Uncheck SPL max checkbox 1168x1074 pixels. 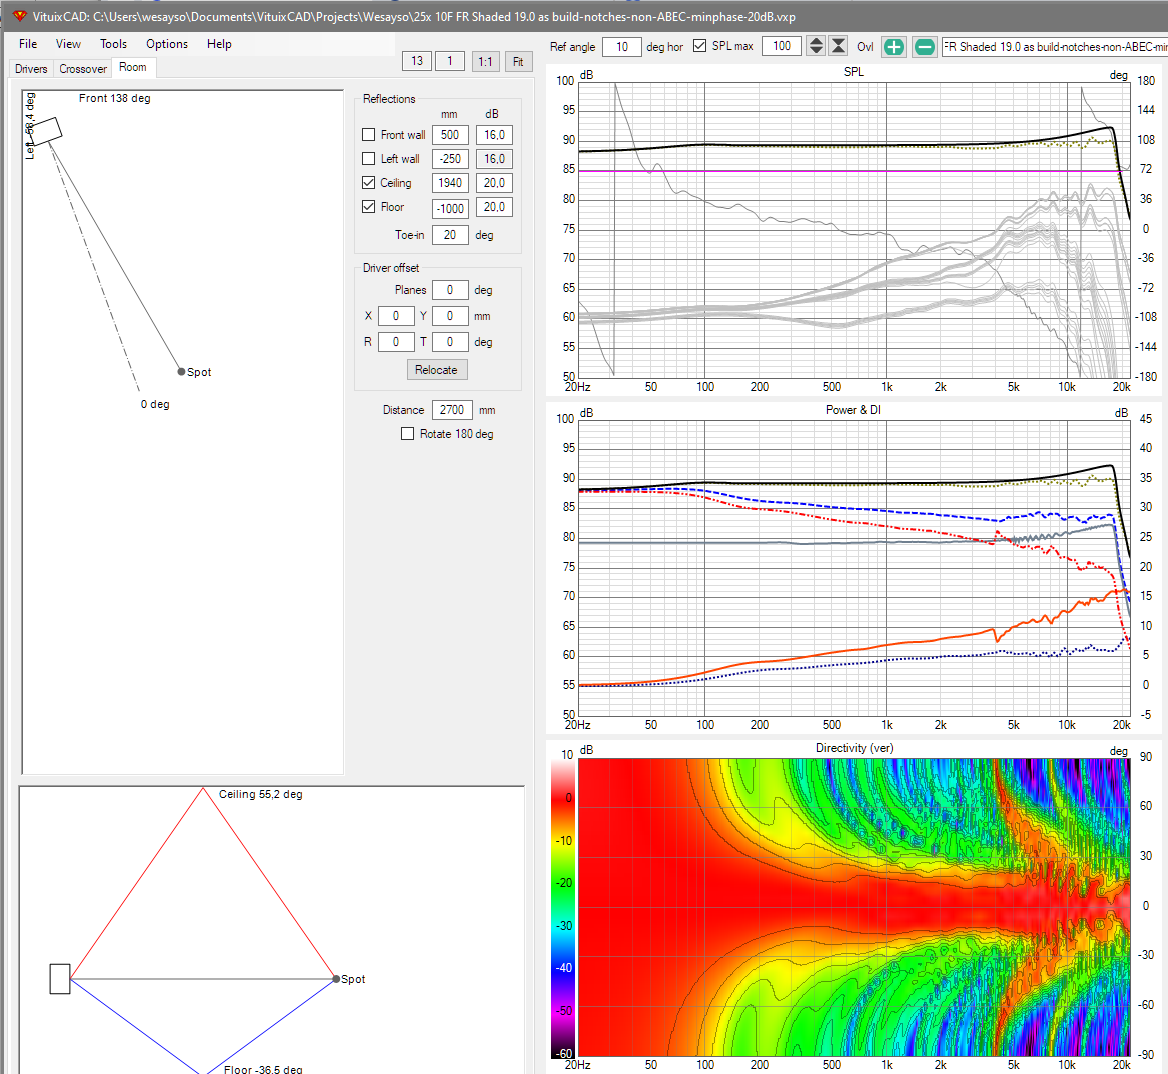699,46
